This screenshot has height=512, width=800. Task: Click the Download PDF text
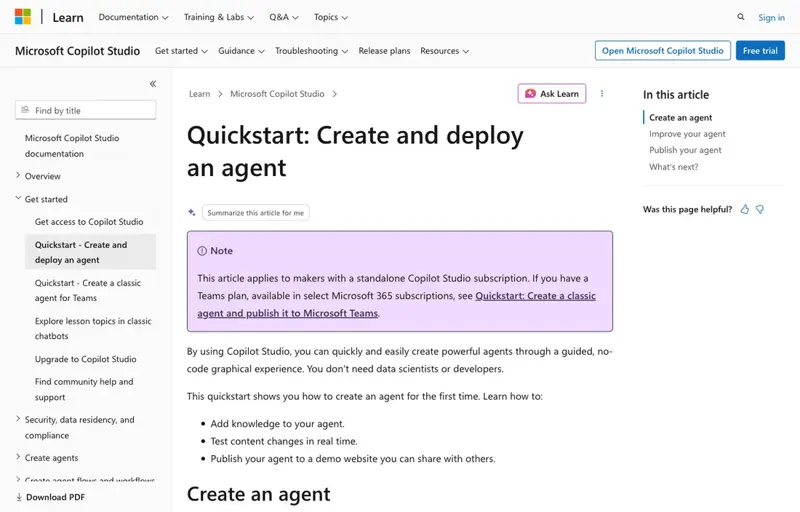pos(55,497)
